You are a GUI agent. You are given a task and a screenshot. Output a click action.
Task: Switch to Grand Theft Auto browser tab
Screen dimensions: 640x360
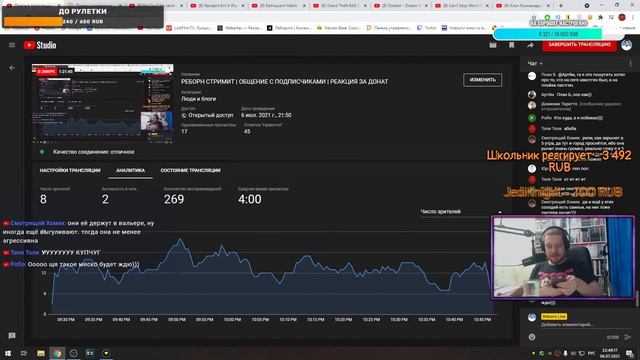pyautogui.click(x=339, y=6)
